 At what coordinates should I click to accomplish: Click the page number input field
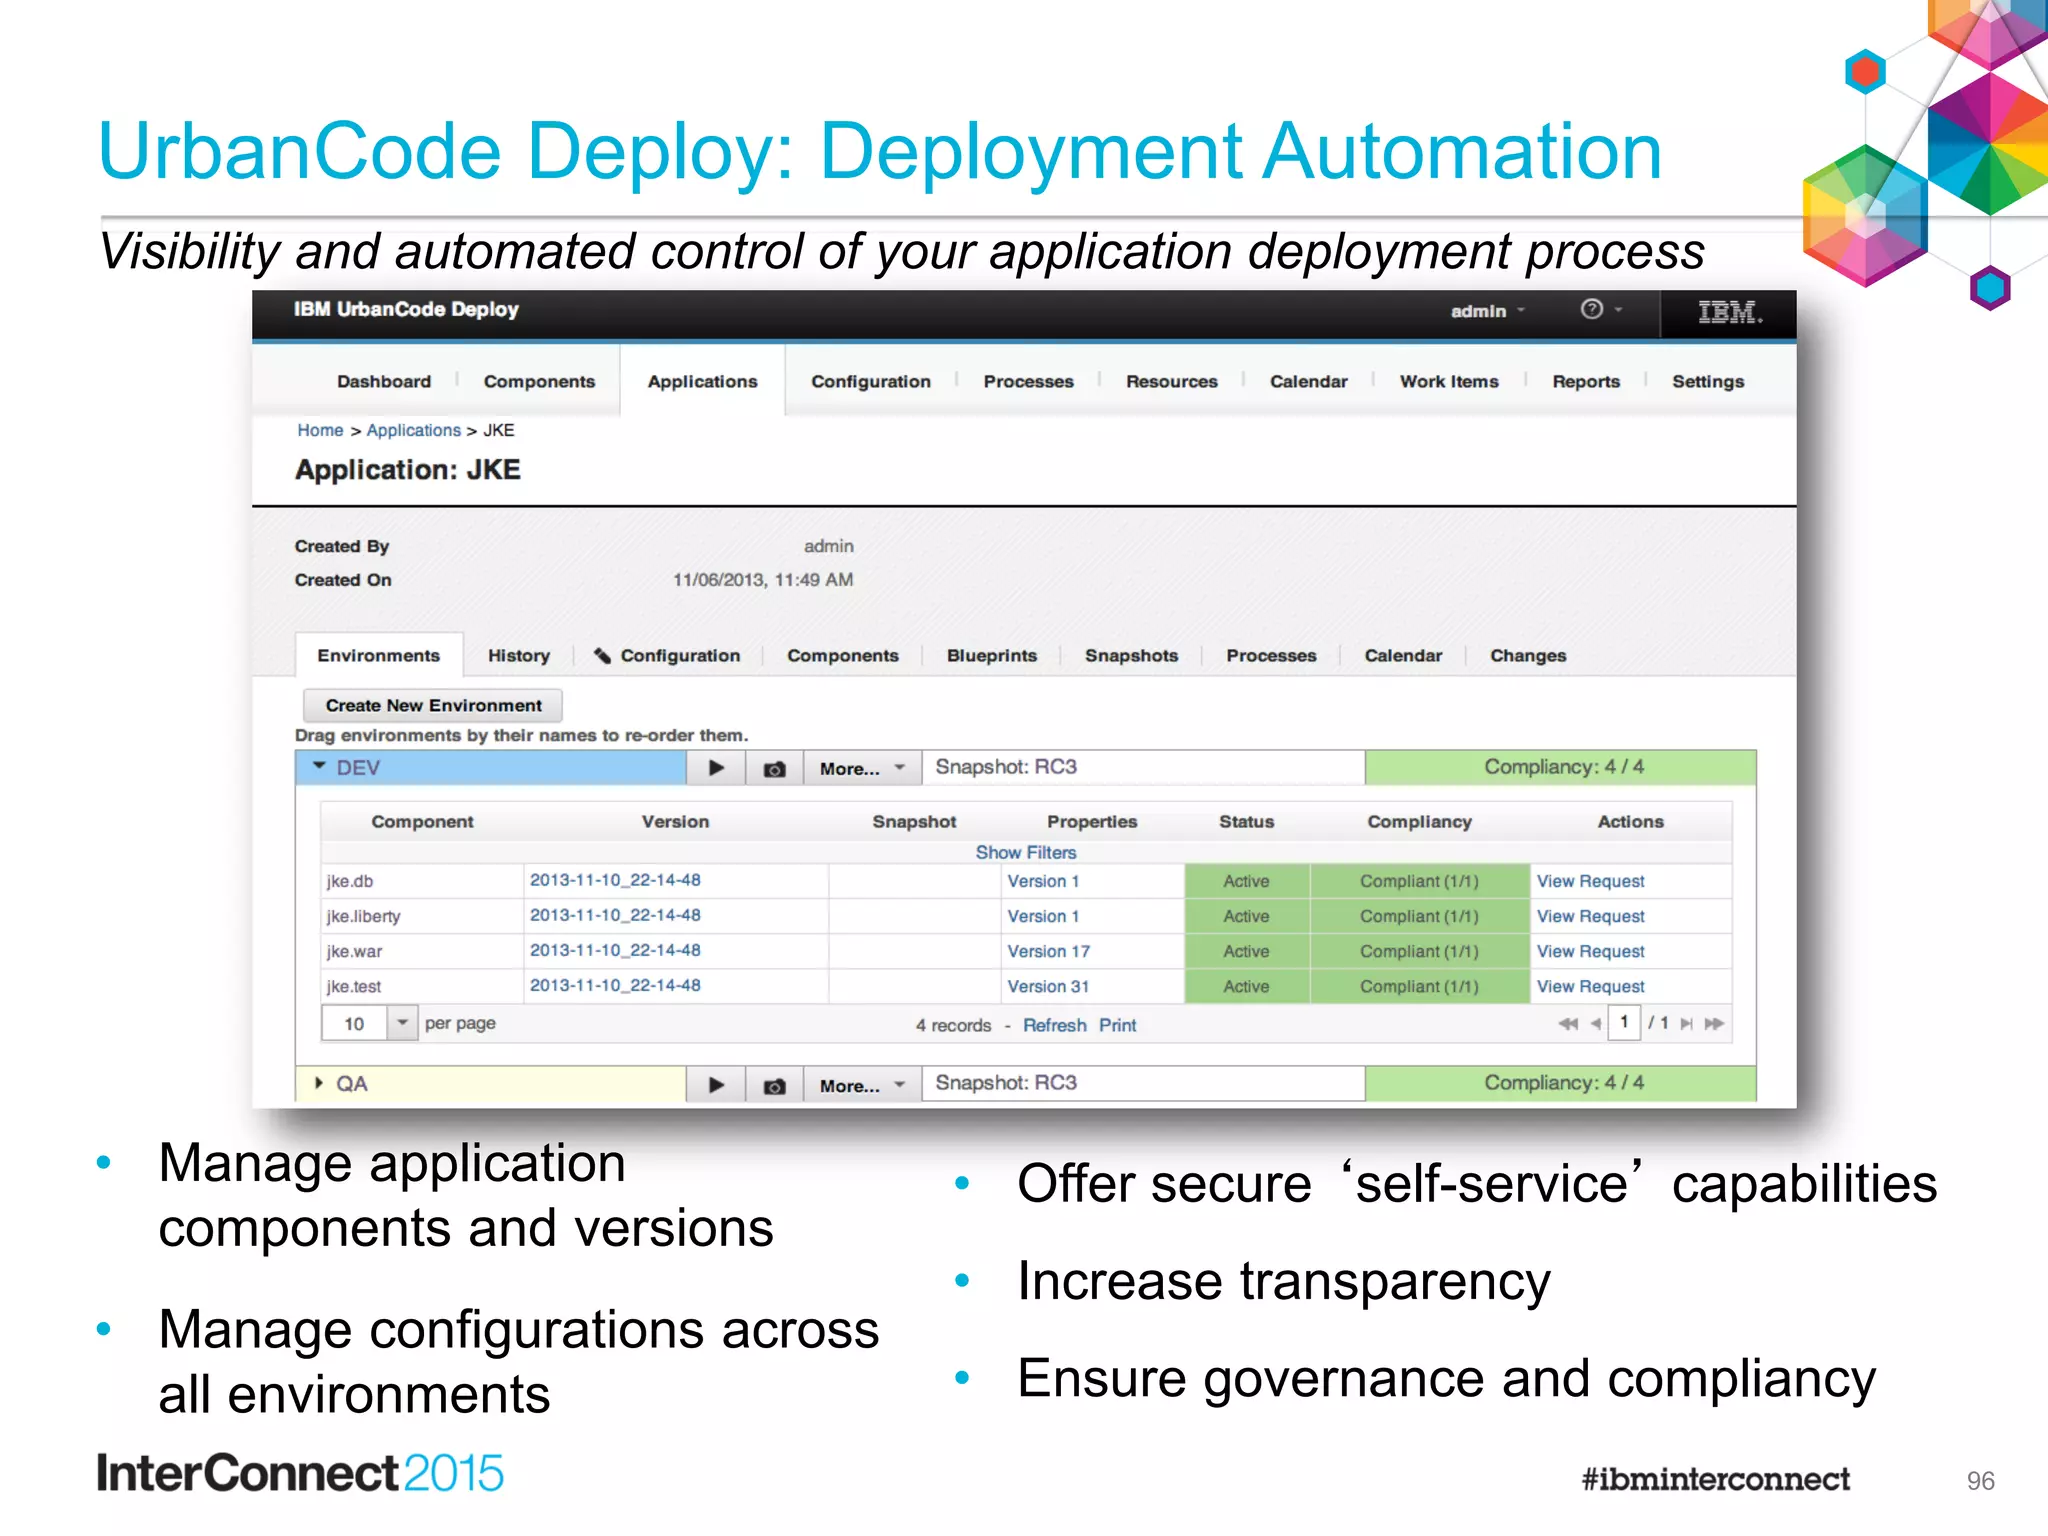(x=1624, y=1022)
